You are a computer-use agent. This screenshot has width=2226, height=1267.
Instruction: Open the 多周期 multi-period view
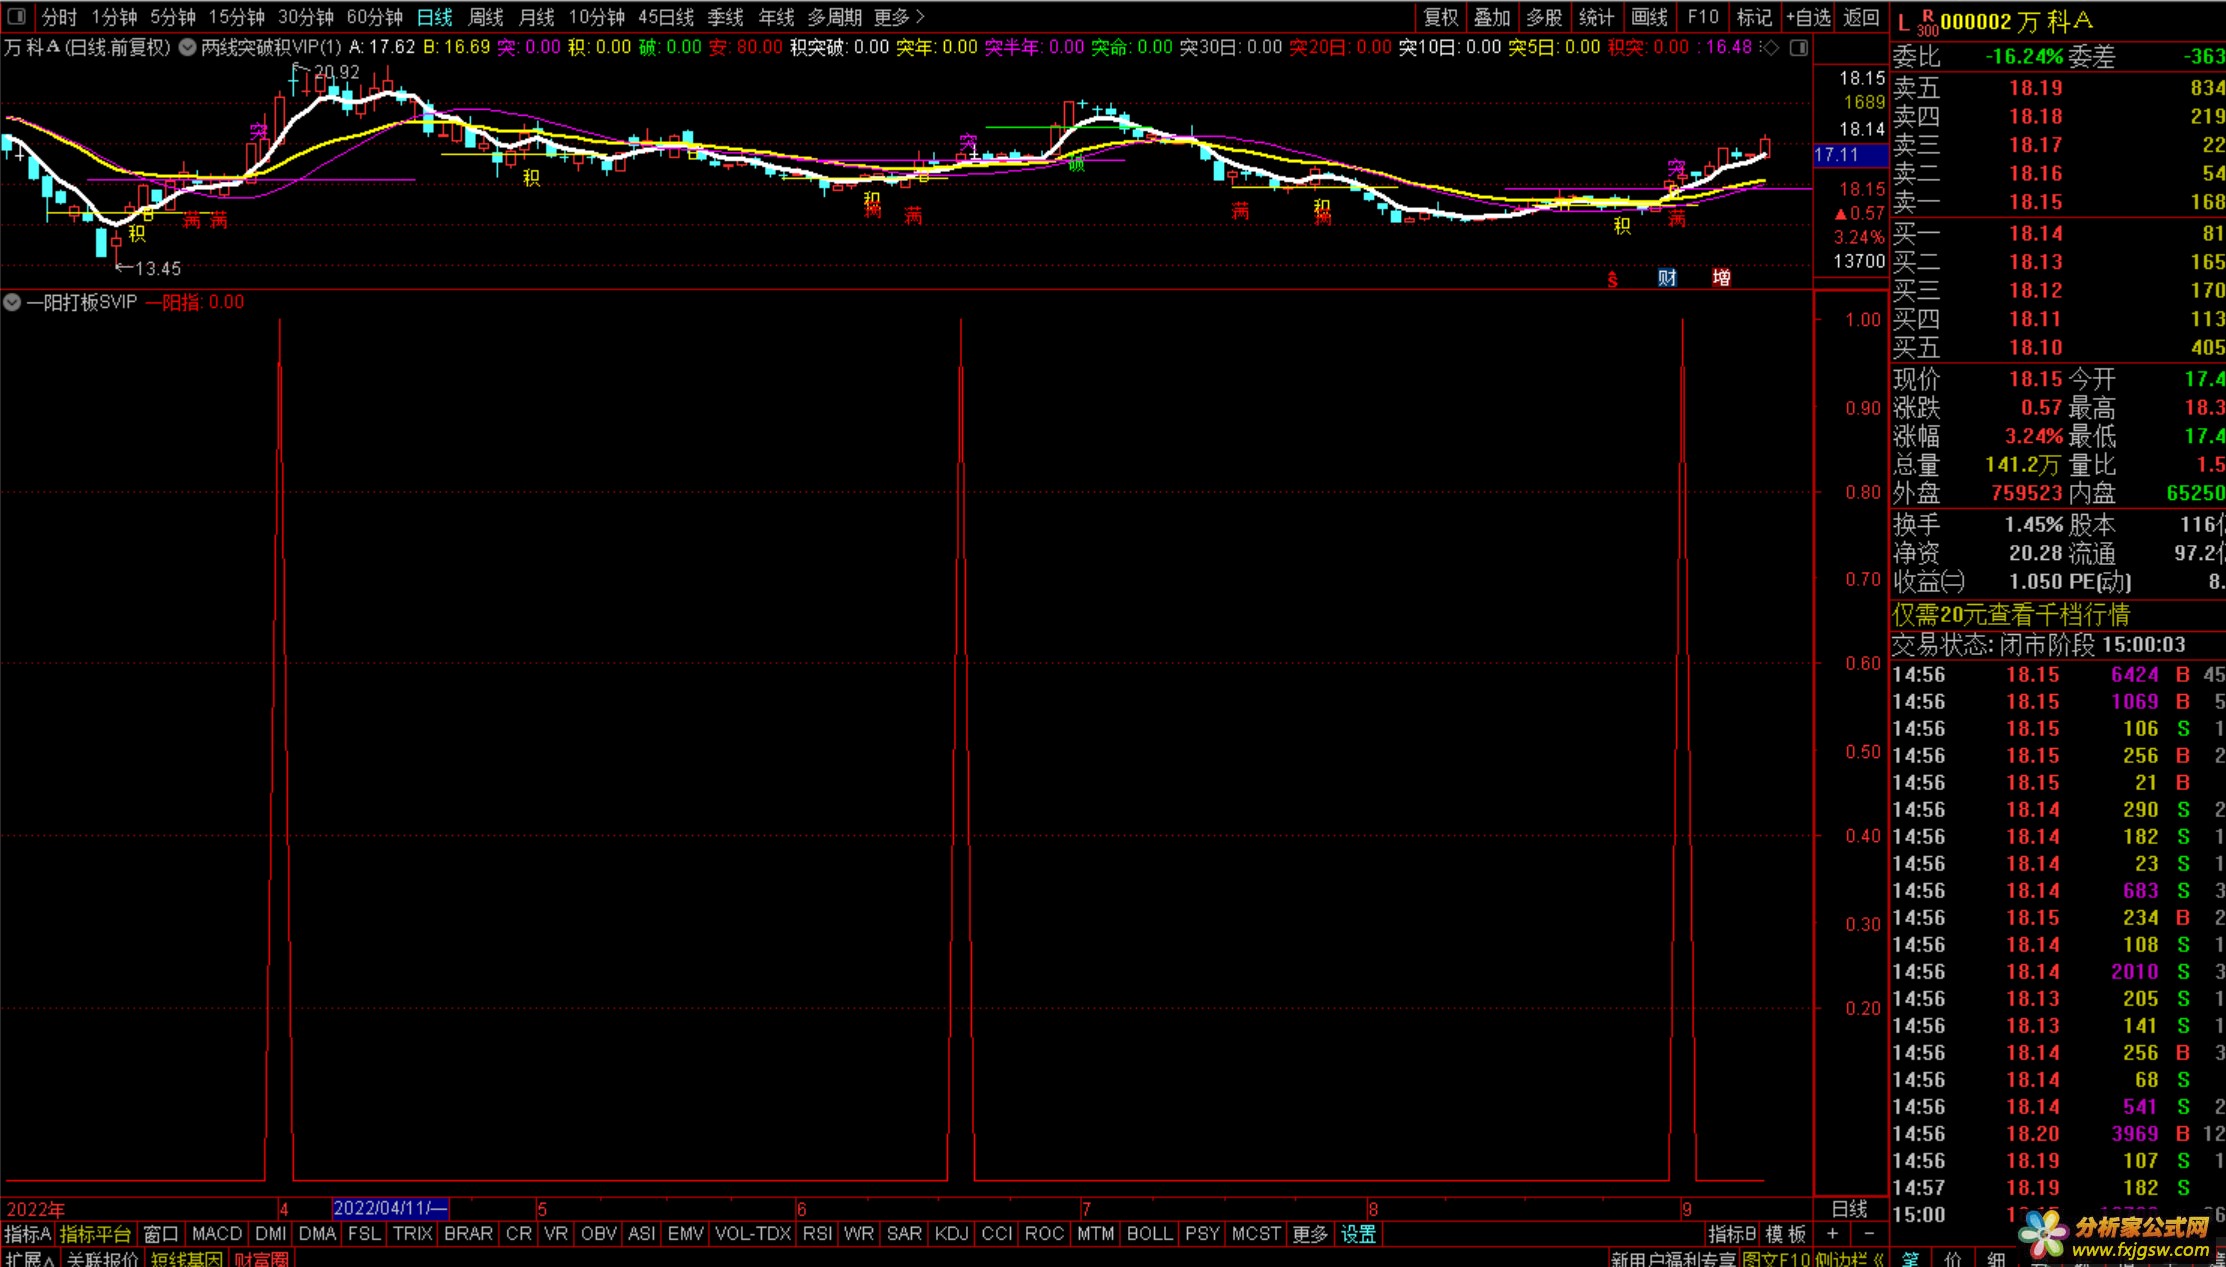click(834, 17)
